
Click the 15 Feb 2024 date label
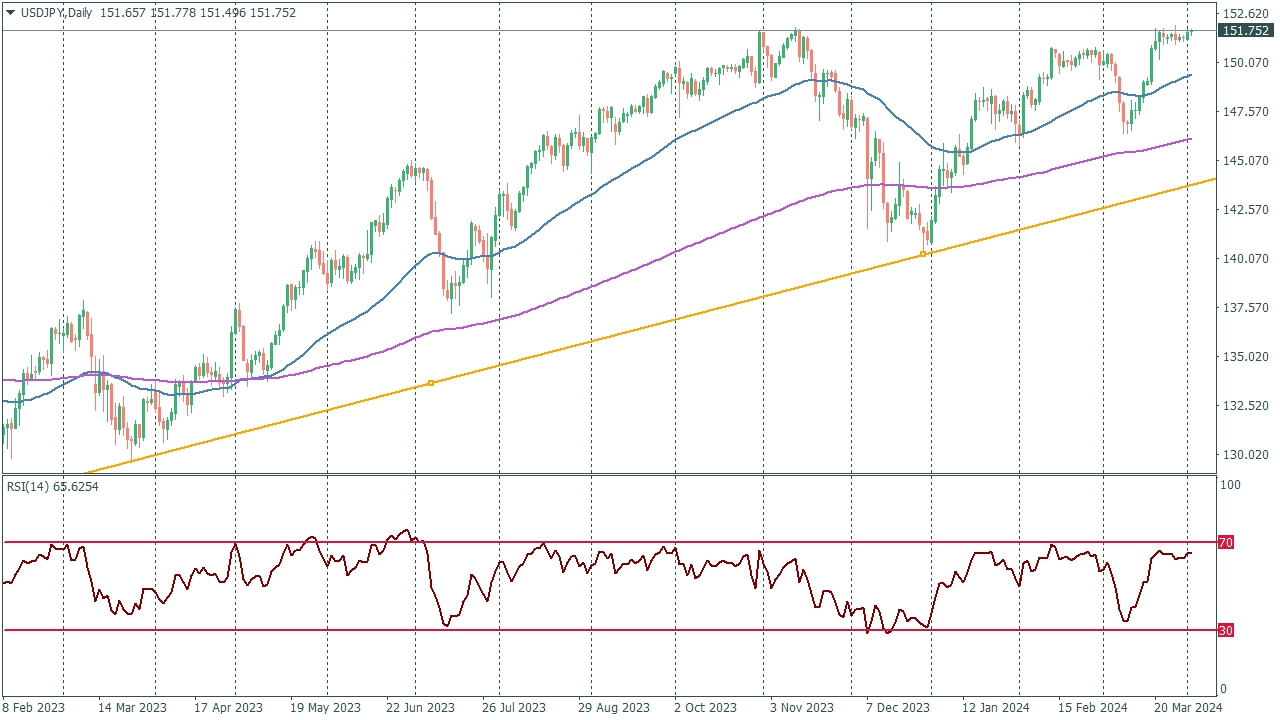[1093, 707]
